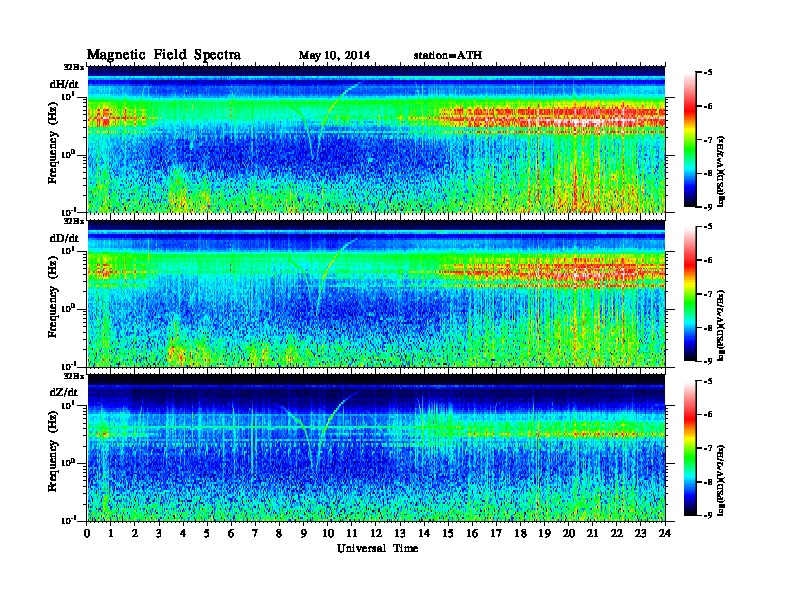
Task: Click the "-7" value on dD/dt color bar
Action: pyautogui.click(x=708, y=294)
